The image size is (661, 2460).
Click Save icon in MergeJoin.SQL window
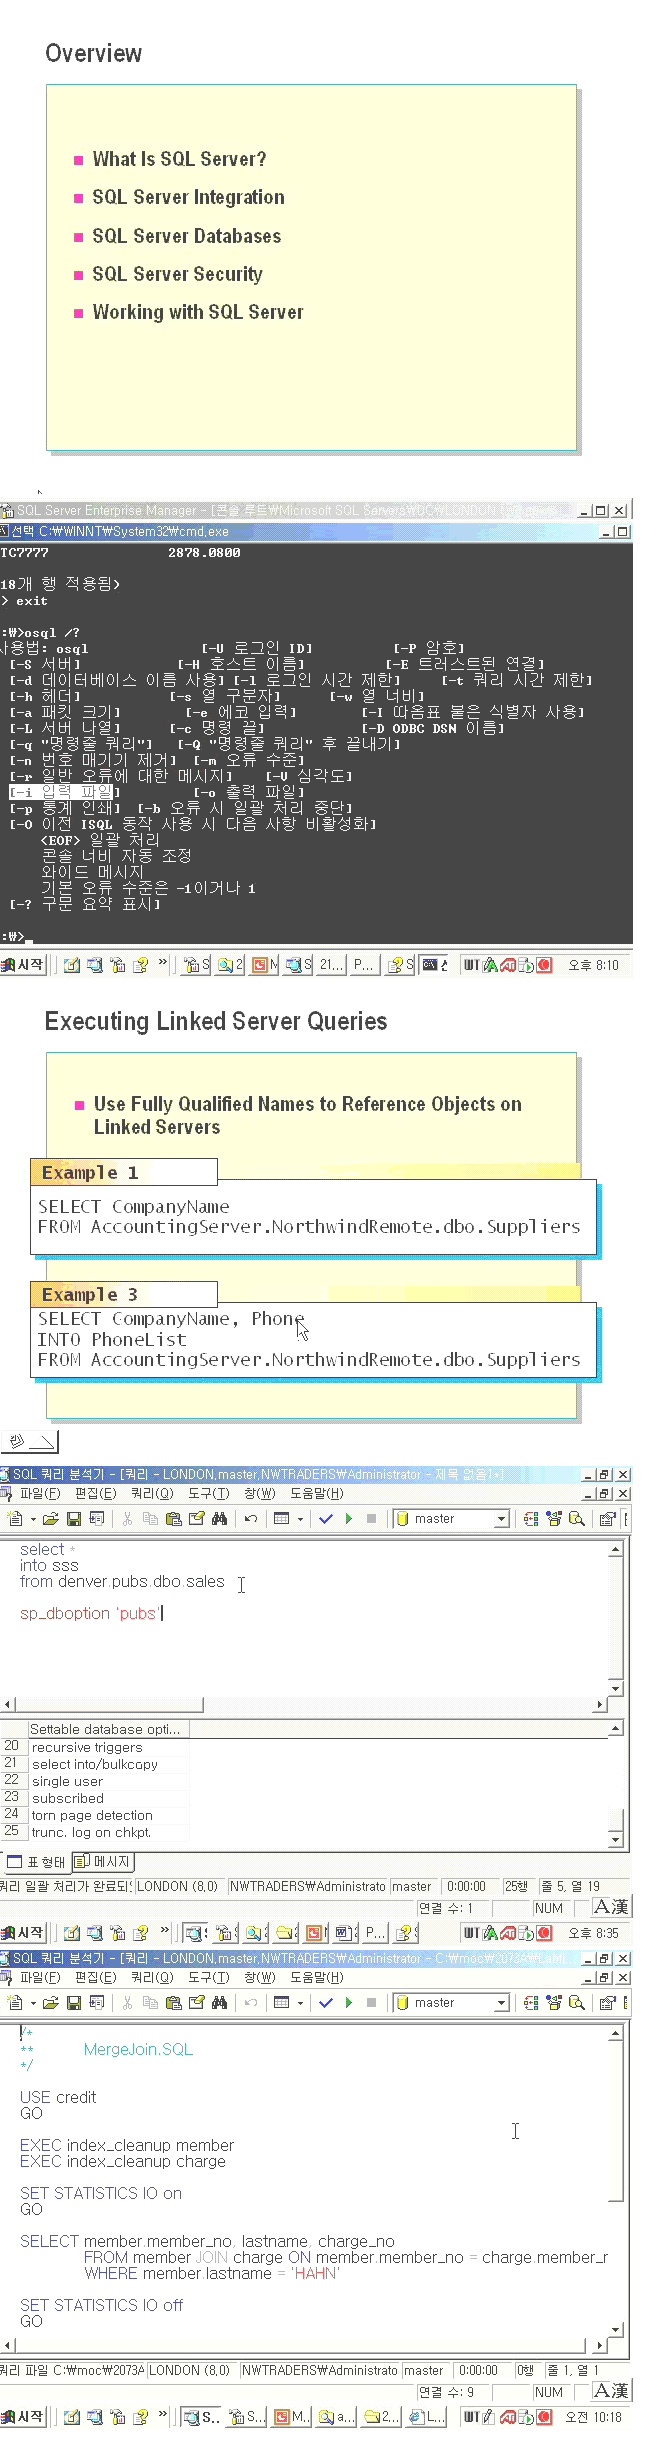coord(73,2003)
